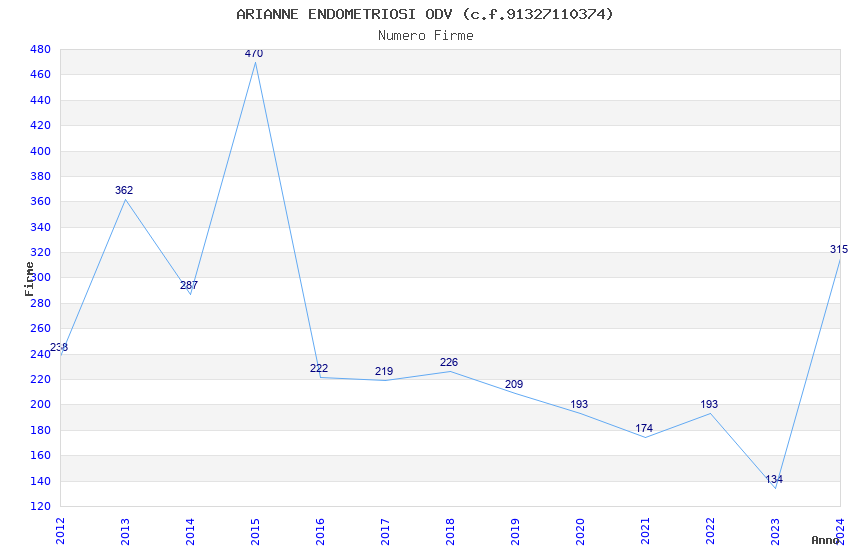850x550 pixels.
Task: Select the data label 238
Action: [x=59, y=347]
